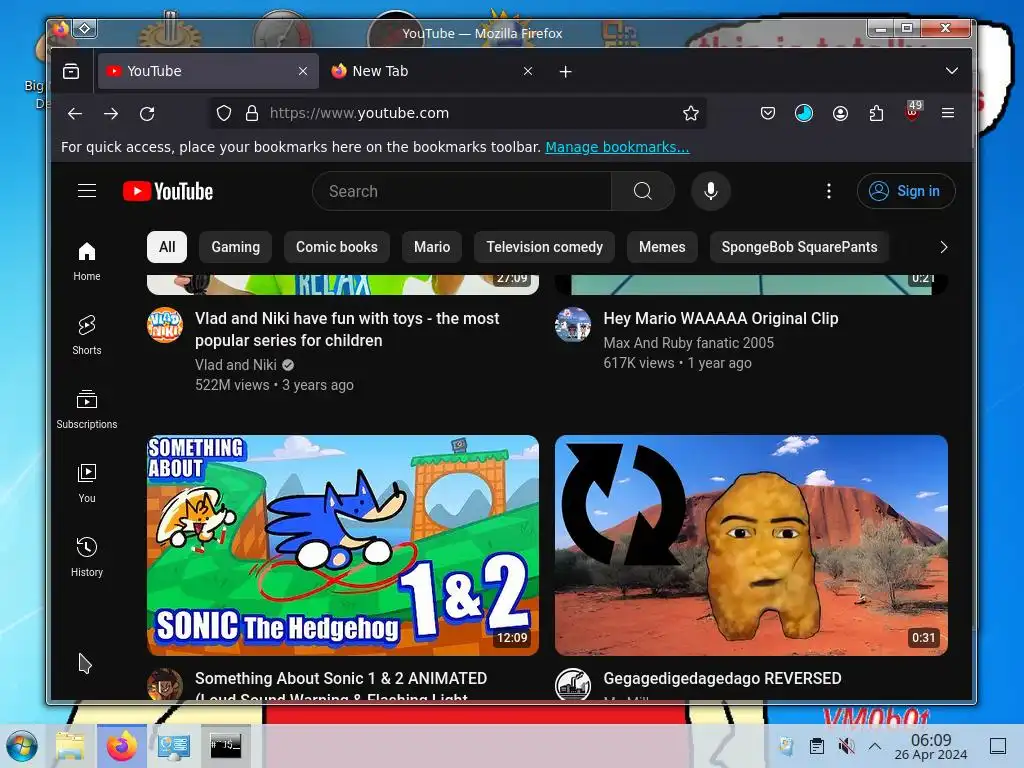Reload the current page
This screenshot has height=768, width=1024.
(147, 114)
